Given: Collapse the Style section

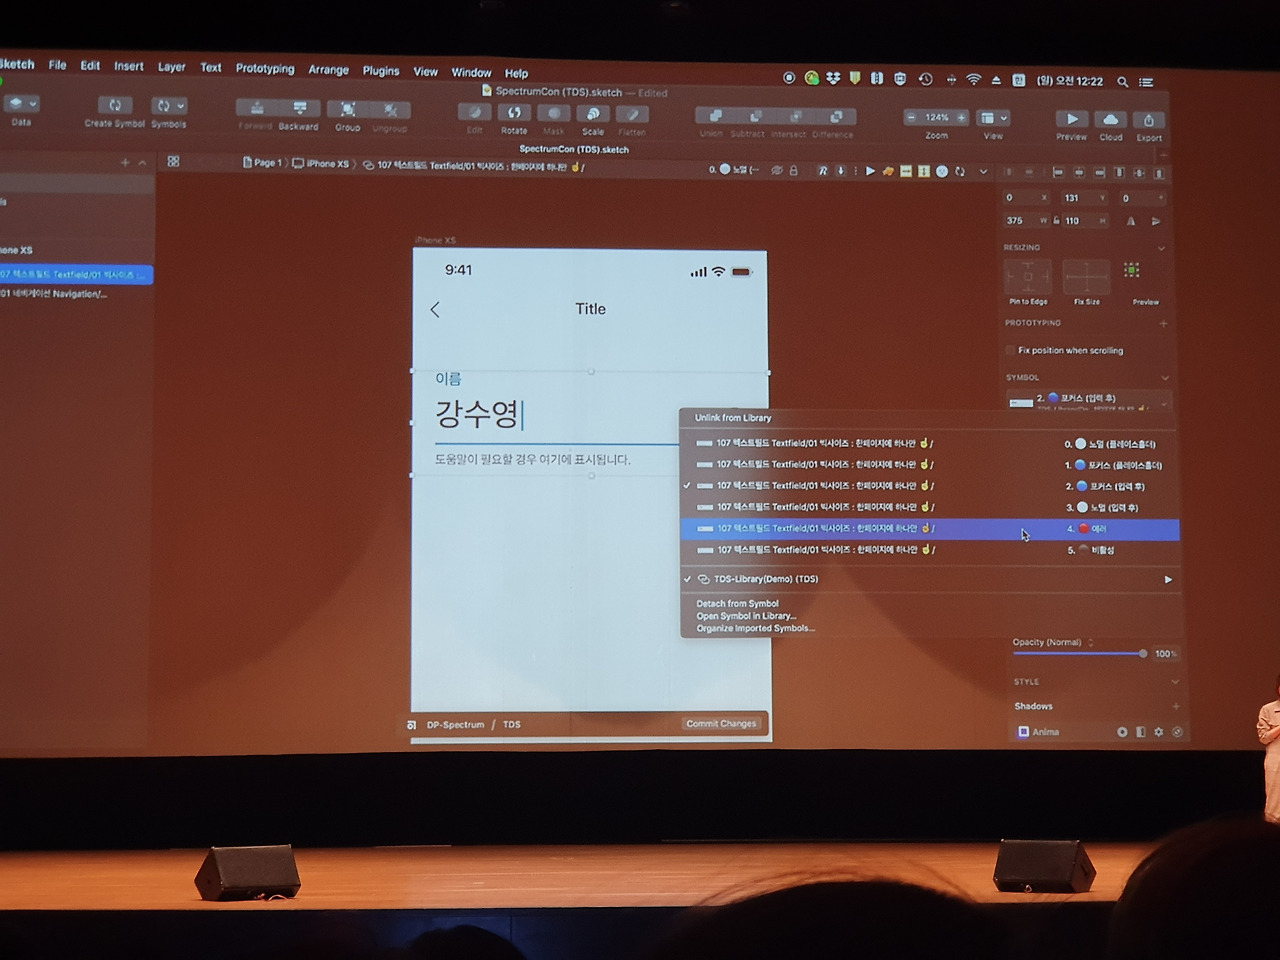Looking at the screenshot, I should pos(1175,682).
